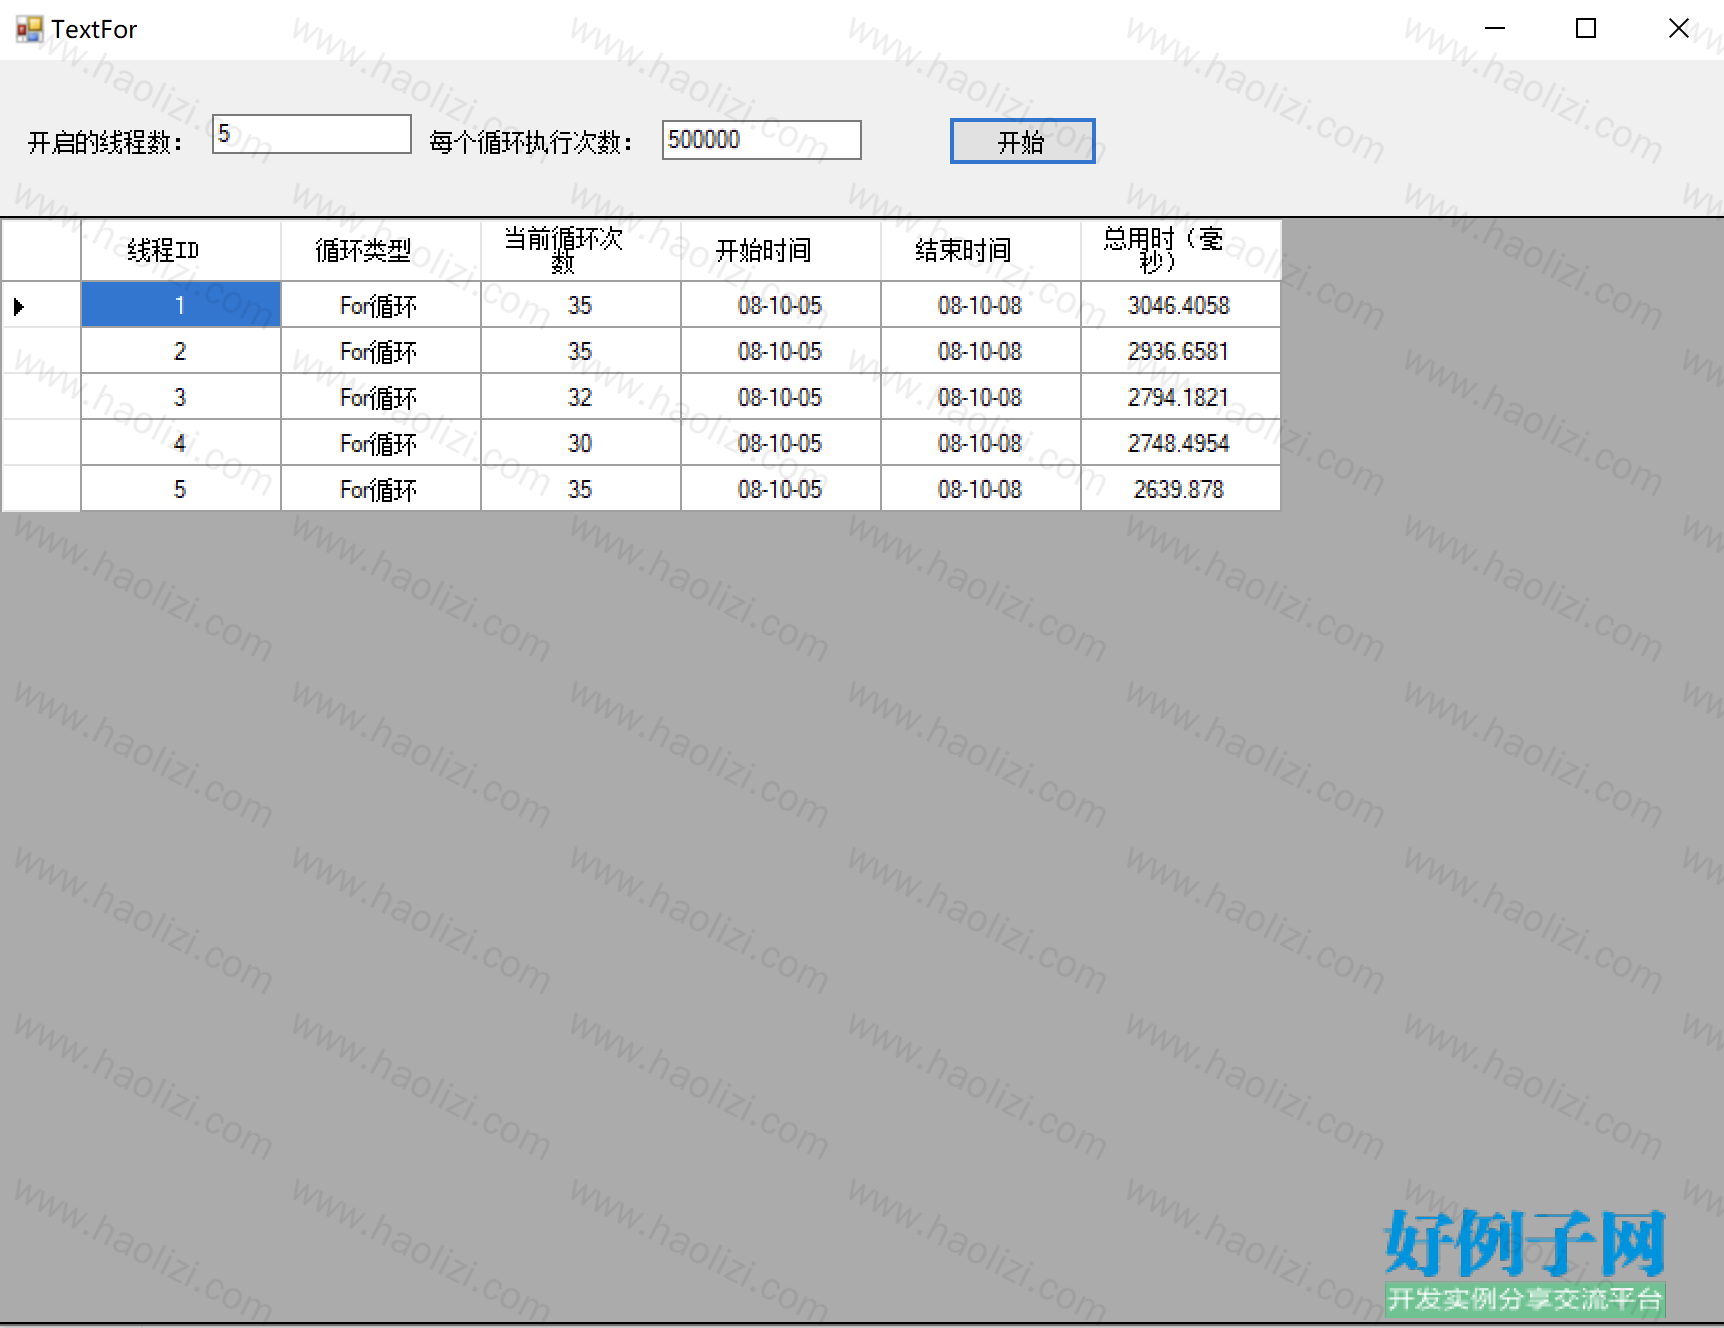The height and width of the screenshot is (1328, 1724).
Task: Focus the 开启的线程数 input field
Action: pos(311,134)
